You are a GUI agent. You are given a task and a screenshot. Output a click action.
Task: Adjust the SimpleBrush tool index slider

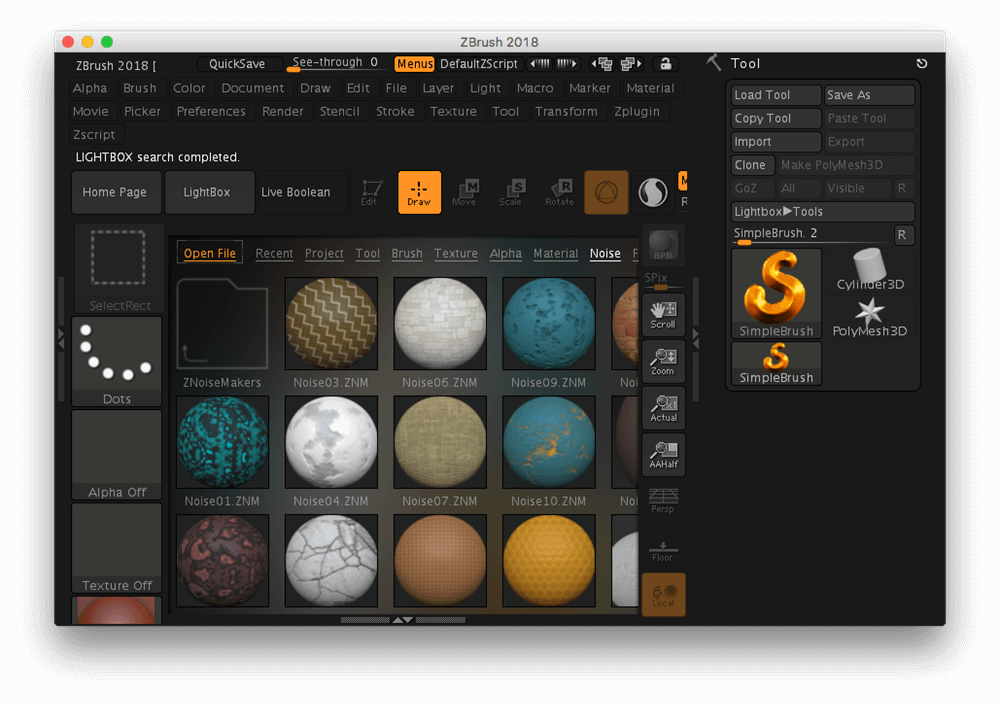click(x=811, y=234)
